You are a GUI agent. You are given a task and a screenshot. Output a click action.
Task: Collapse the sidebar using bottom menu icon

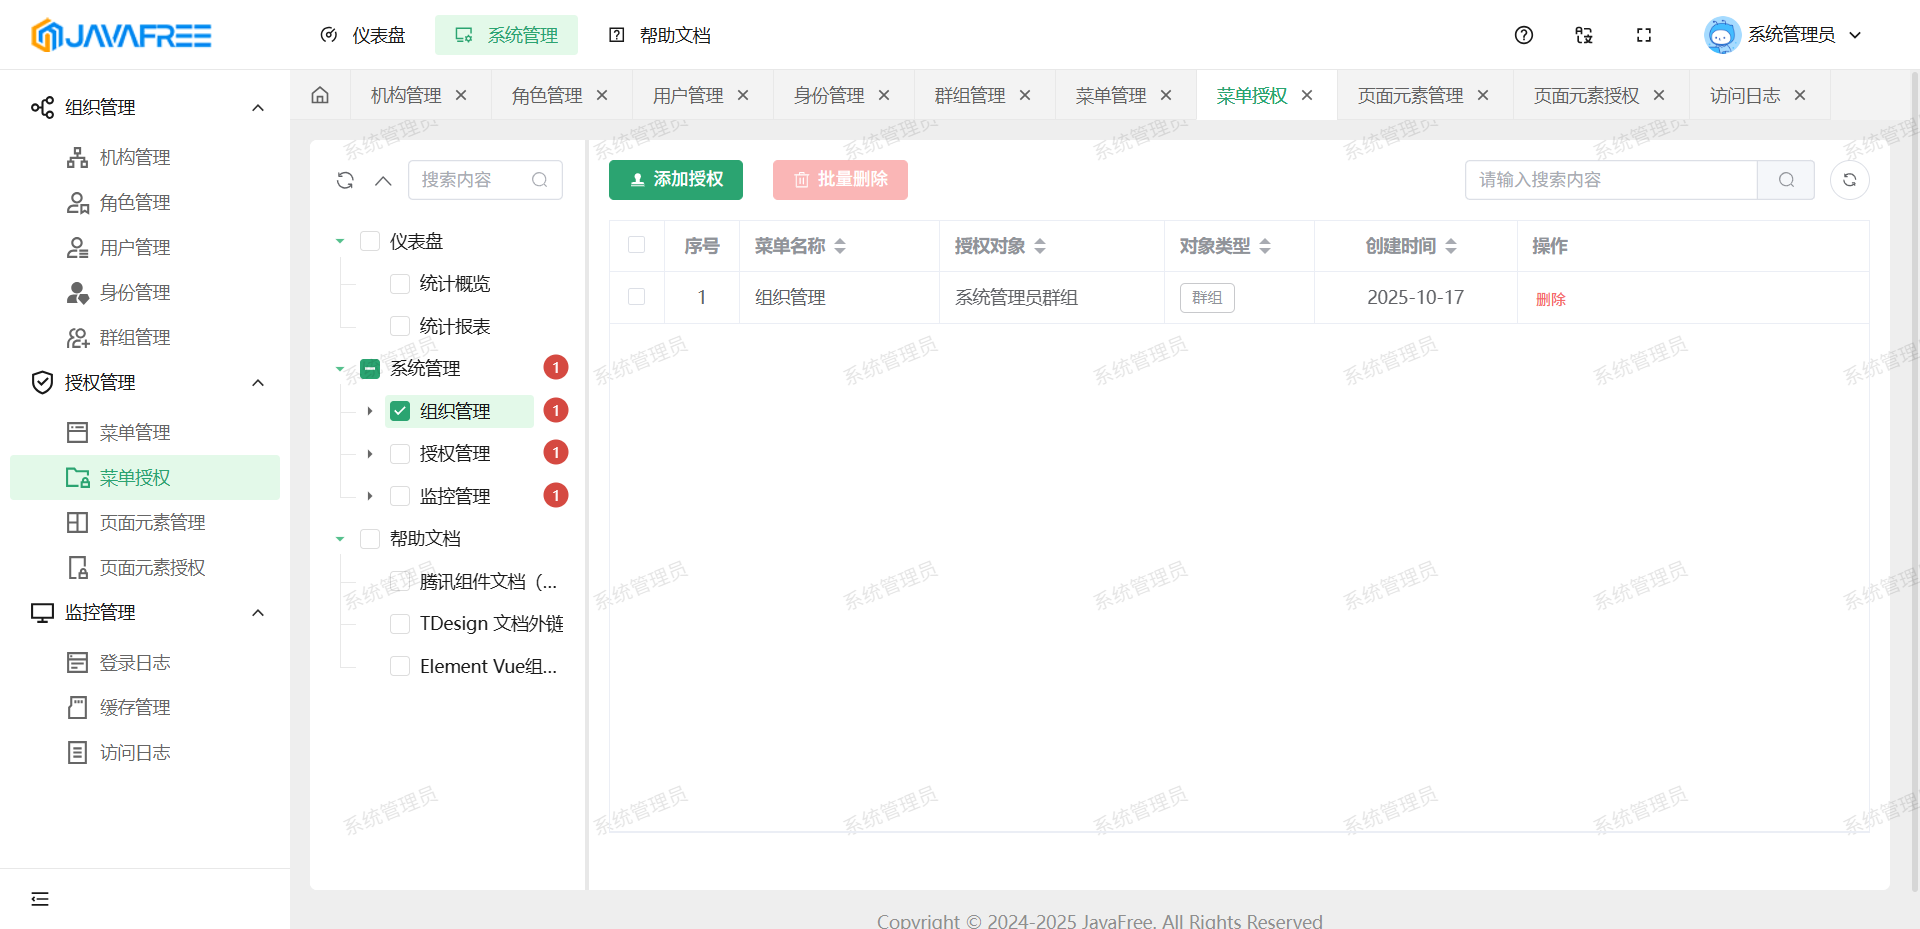click(40, 899)
